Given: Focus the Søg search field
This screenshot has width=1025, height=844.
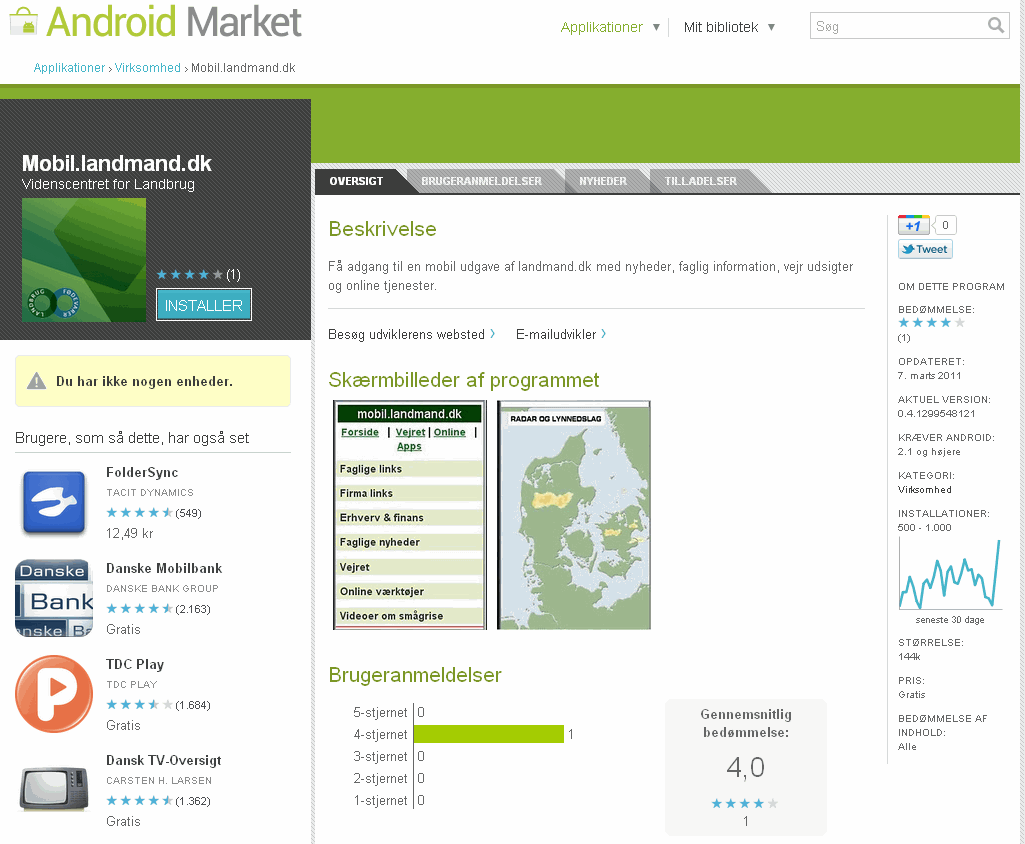Looking at the screenshot, I should tap(896, 26).
